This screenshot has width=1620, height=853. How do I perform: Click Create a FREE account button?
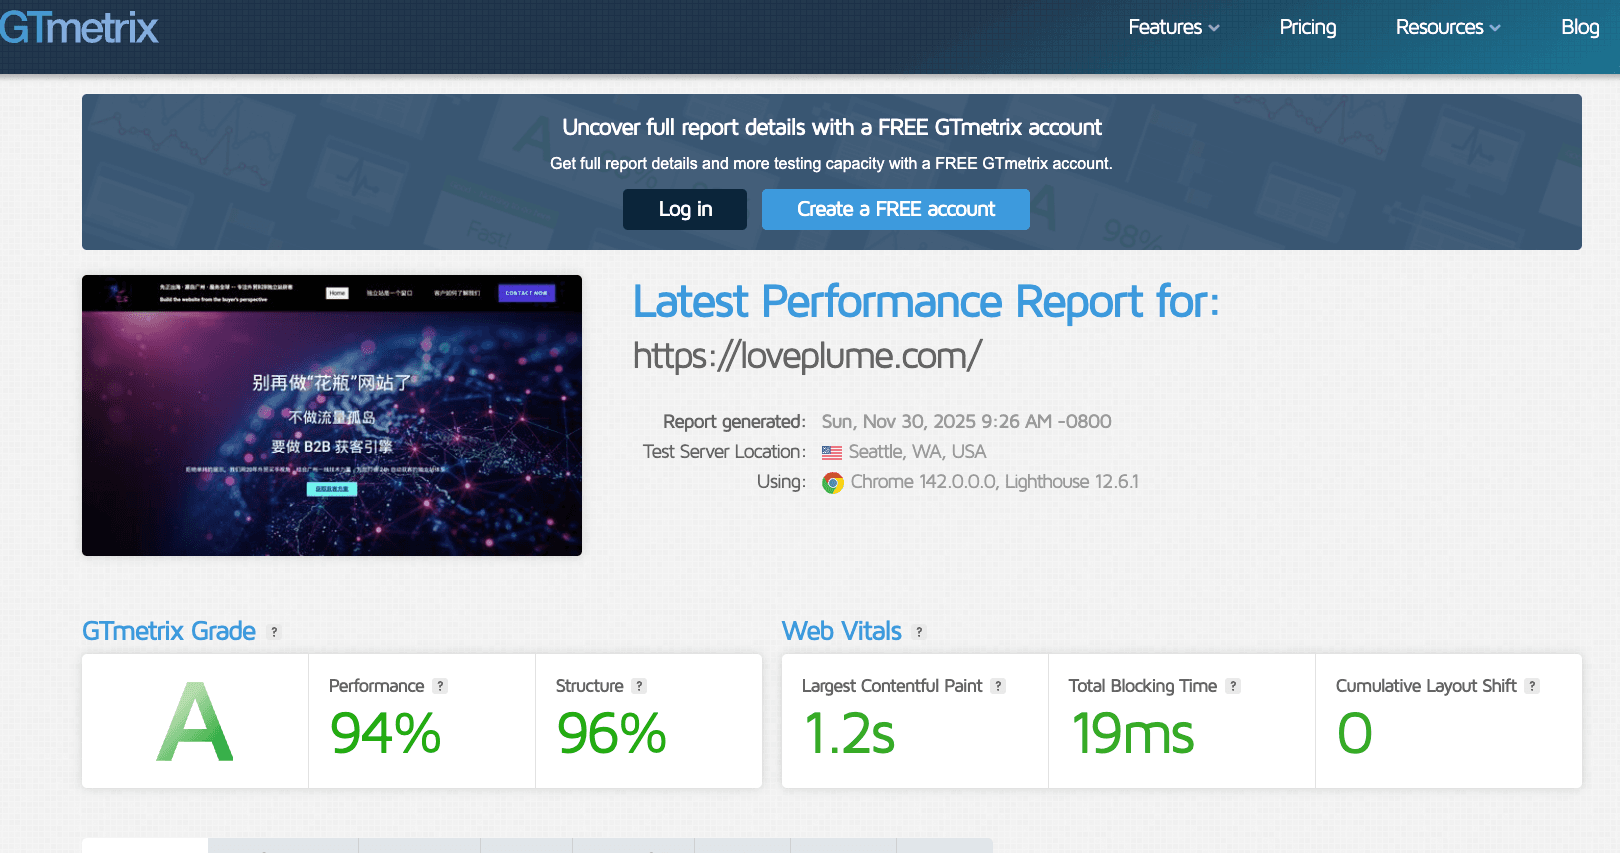click(x=895, y=209)
